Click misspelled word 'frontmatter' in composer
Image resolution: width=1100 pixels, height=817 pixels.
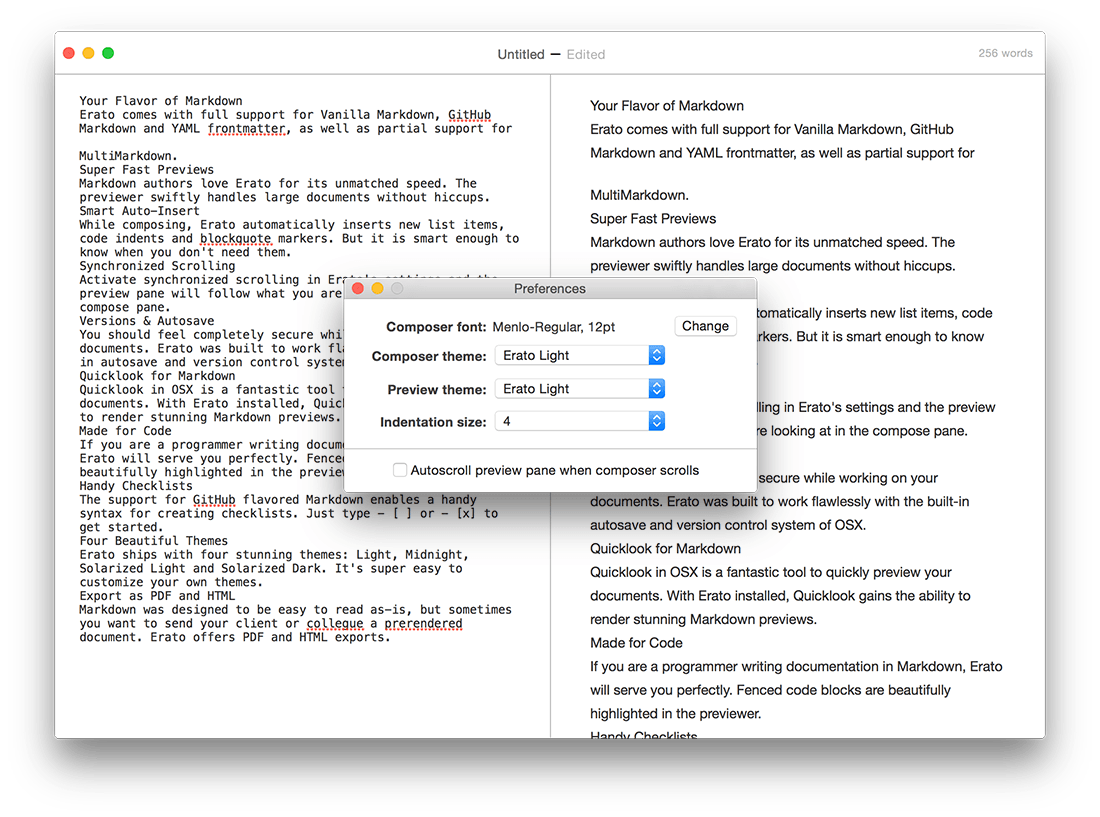[x=246, y=129]
